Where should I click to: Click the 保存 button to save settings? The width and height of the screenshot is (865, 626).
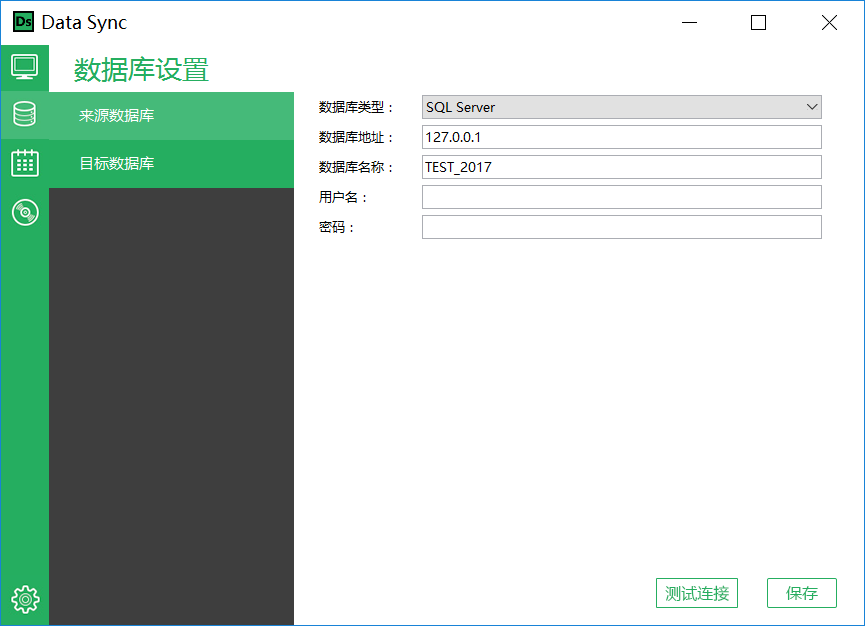(x=801, y=592)
